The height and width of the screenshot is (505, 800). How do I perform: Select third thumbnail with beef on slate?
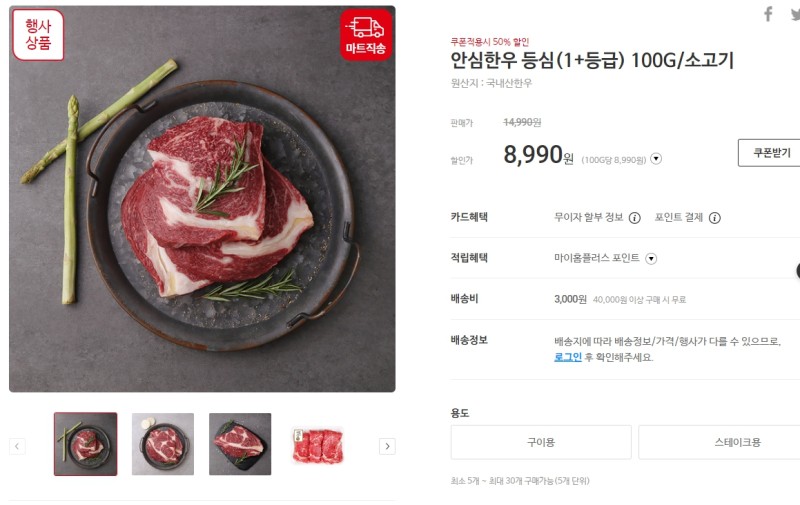point(240,444)
